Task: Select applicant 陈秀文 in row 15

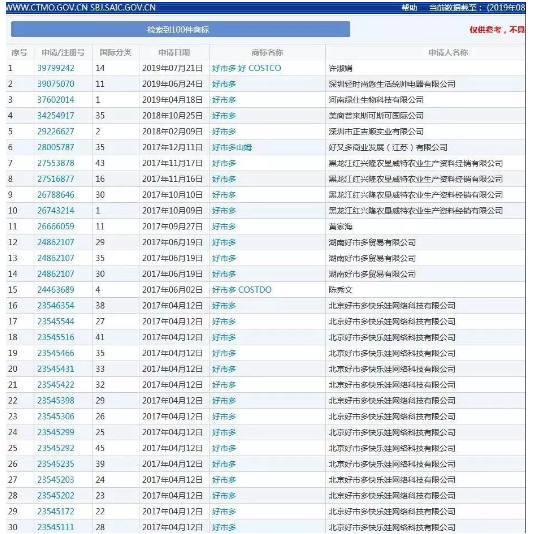Action: 340,290
